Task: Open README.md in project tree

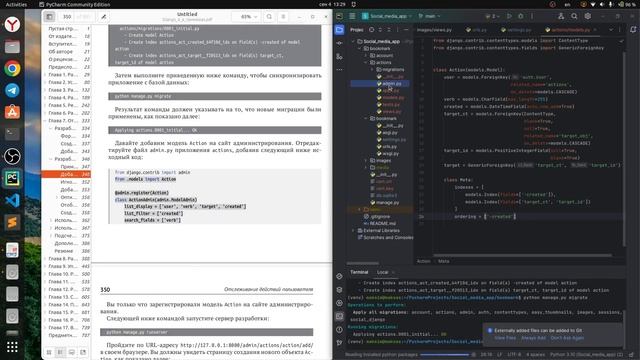Action: (380, 224)
